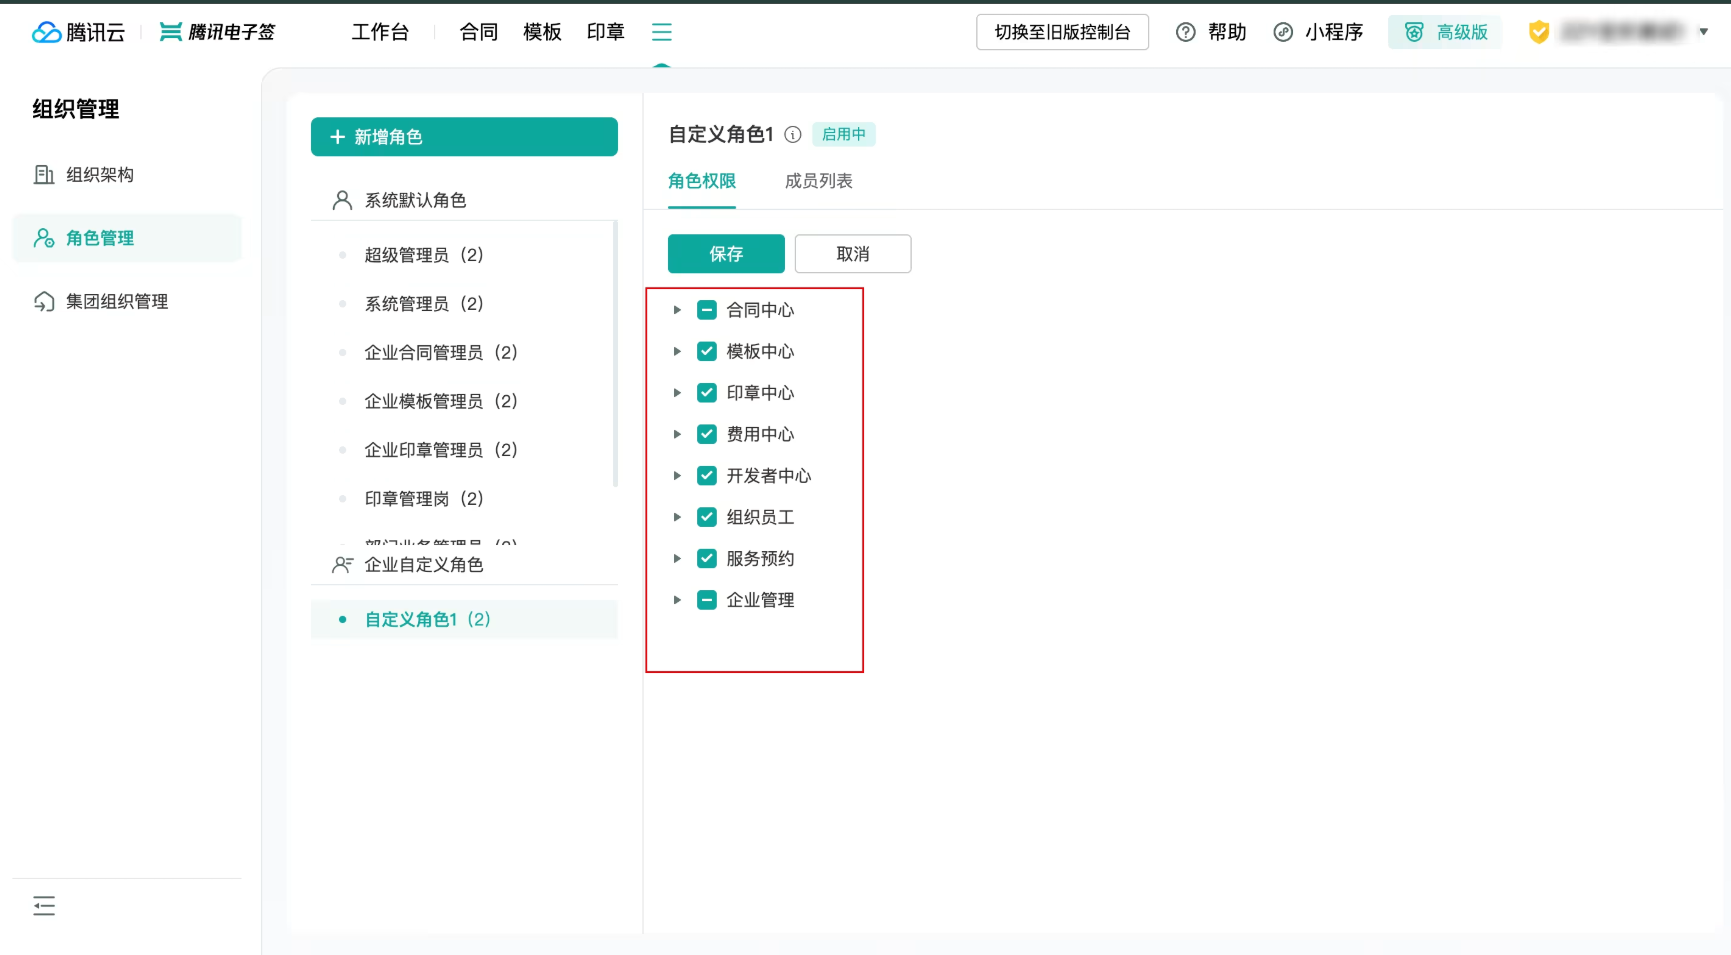Click the 取消 button
The image size is (1731, 955).
coord(853,254)
